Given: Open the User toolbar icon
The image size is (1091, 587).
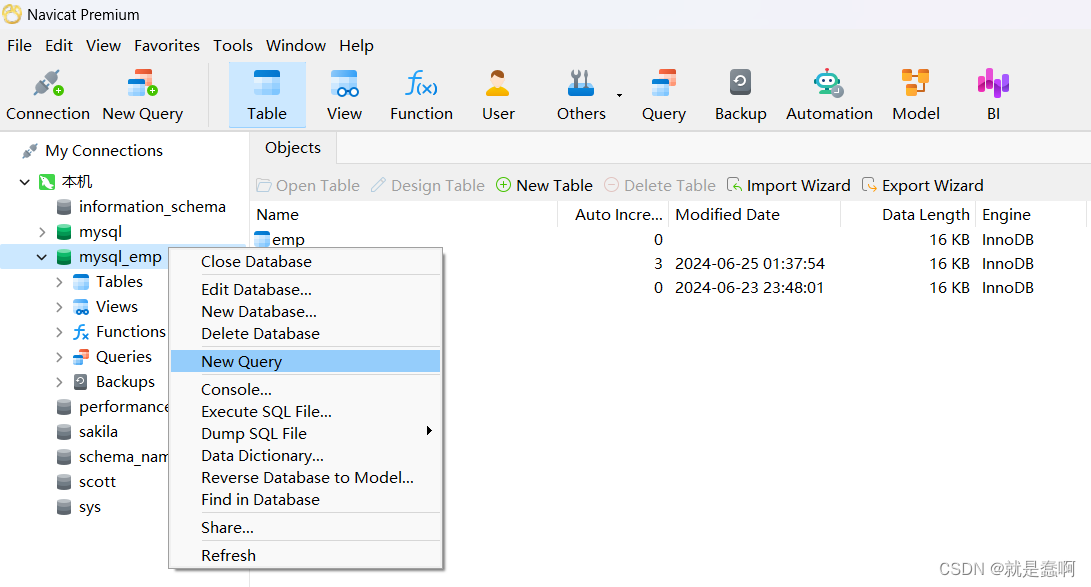Looking at the screenshot, I should pyautogui.click(x=498, y=83).
